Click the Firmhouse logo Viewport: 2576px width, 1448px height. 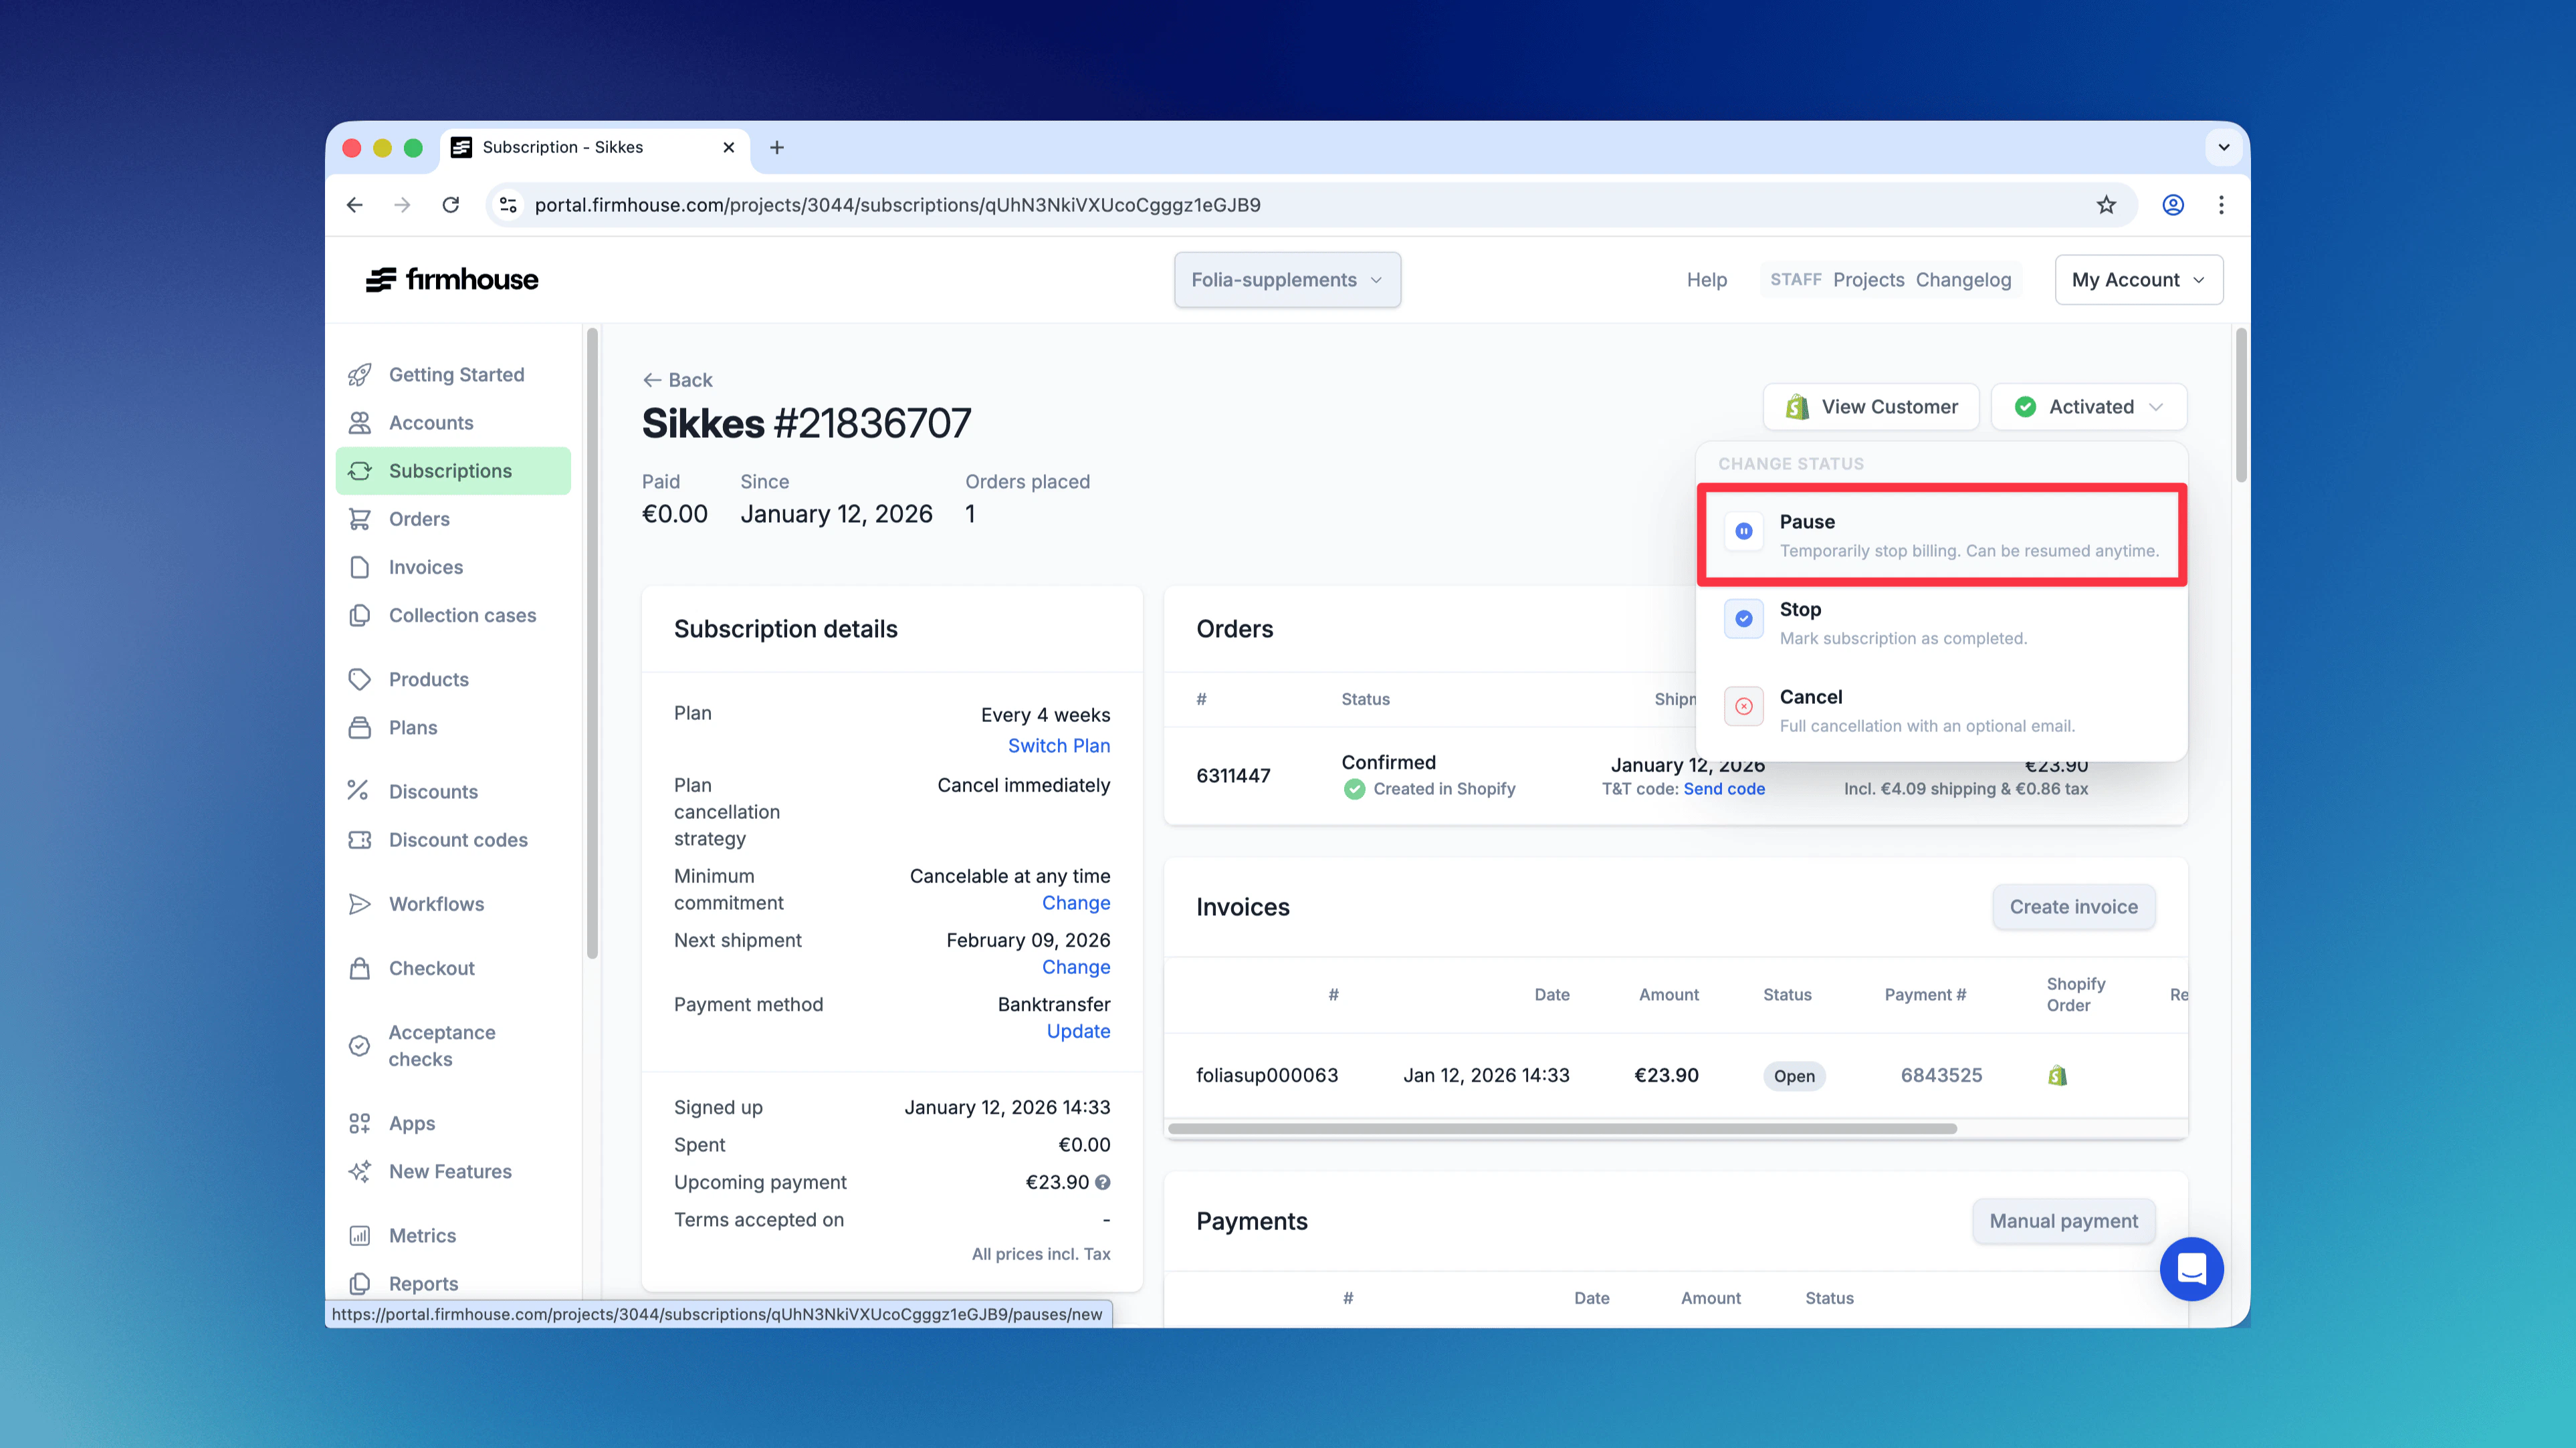[x=452, y=280]
